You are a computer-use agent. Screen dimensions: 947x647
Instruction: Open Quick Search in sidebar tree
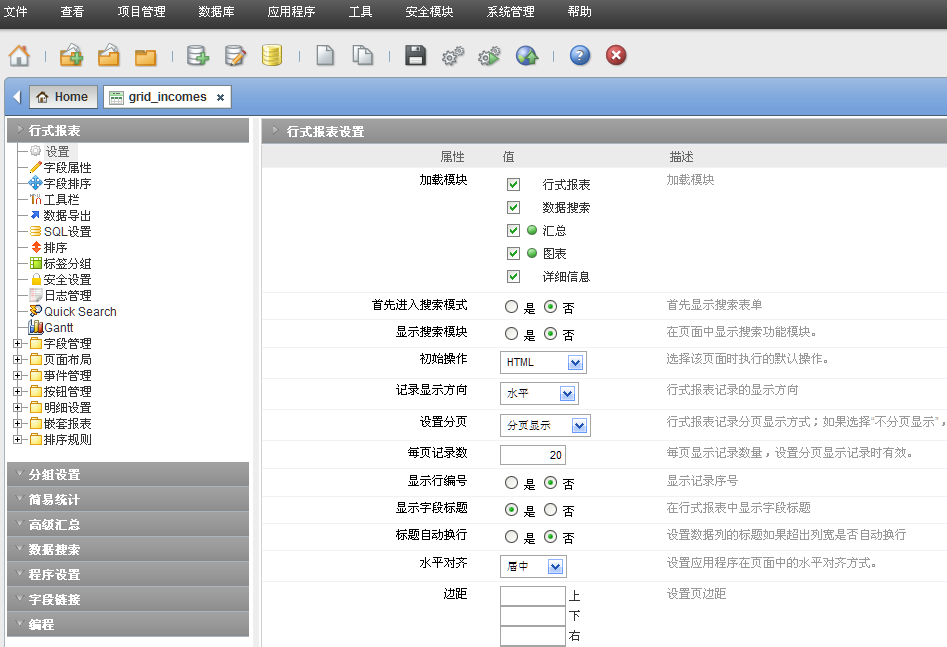pyautogui.click(x=80, y=312)
